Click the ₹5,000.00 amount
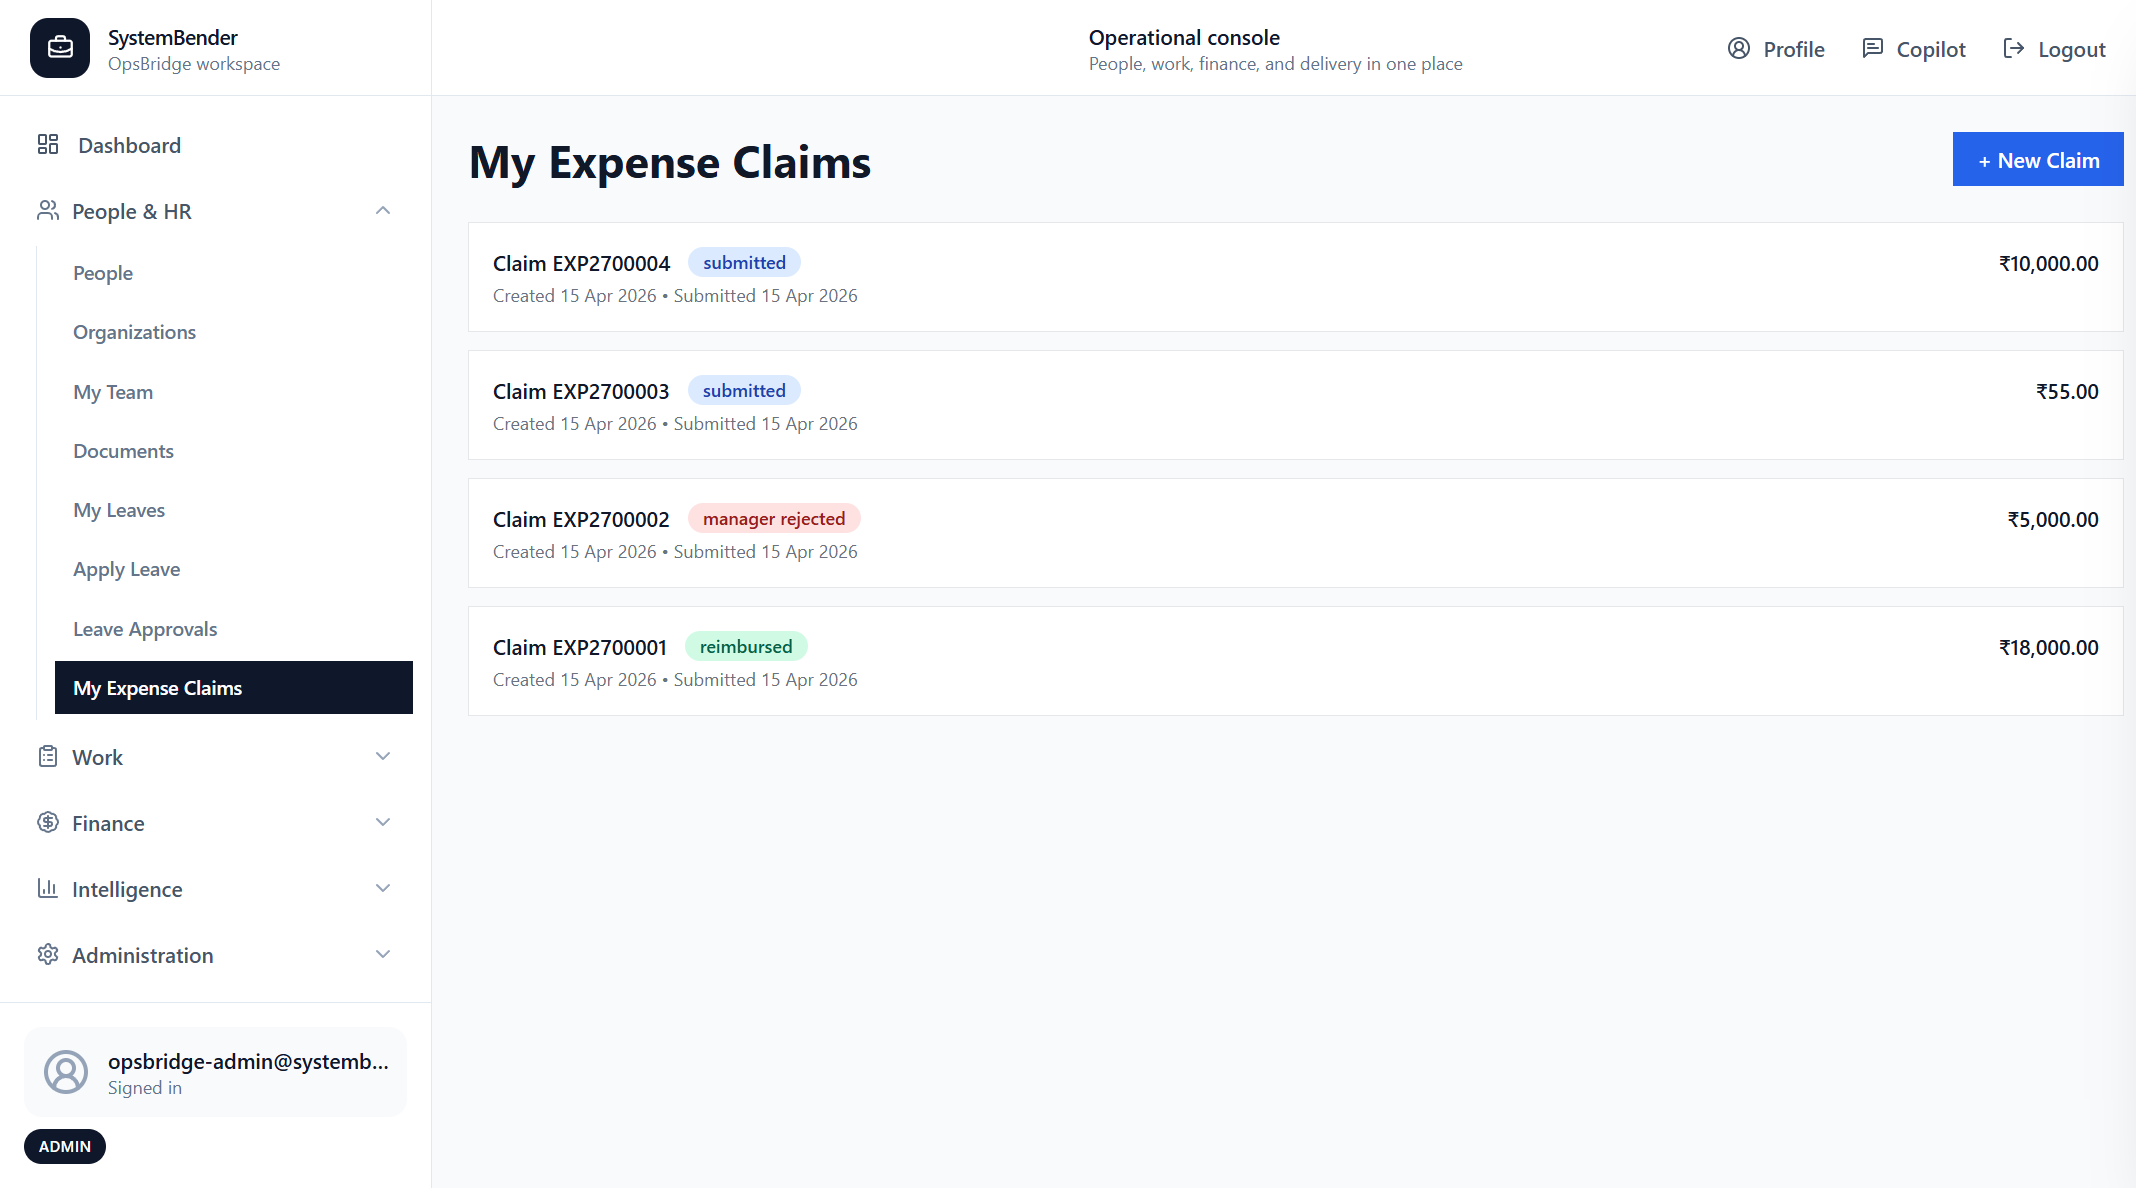The image size is (2136, 1188). coord(2053,520)
